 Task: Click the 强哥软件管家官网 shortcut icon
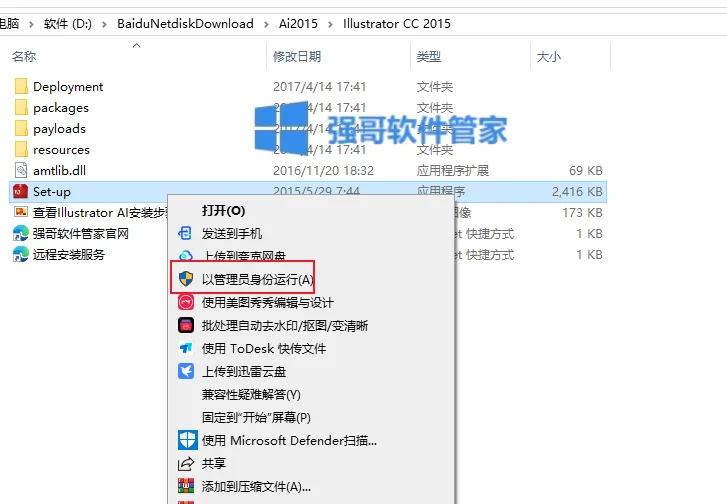click(21, 233)
